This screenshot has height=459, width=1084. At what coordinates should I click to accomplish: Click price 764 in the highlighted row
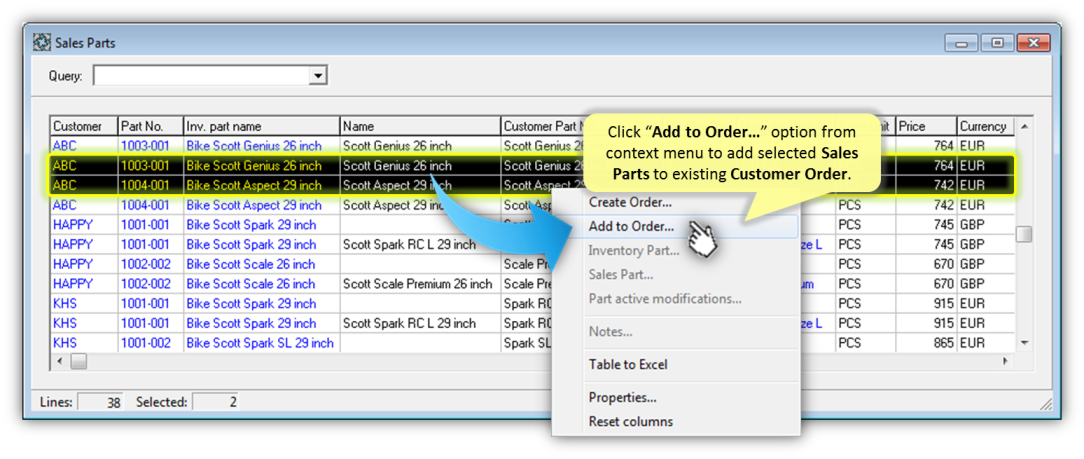tap(926, 166)
